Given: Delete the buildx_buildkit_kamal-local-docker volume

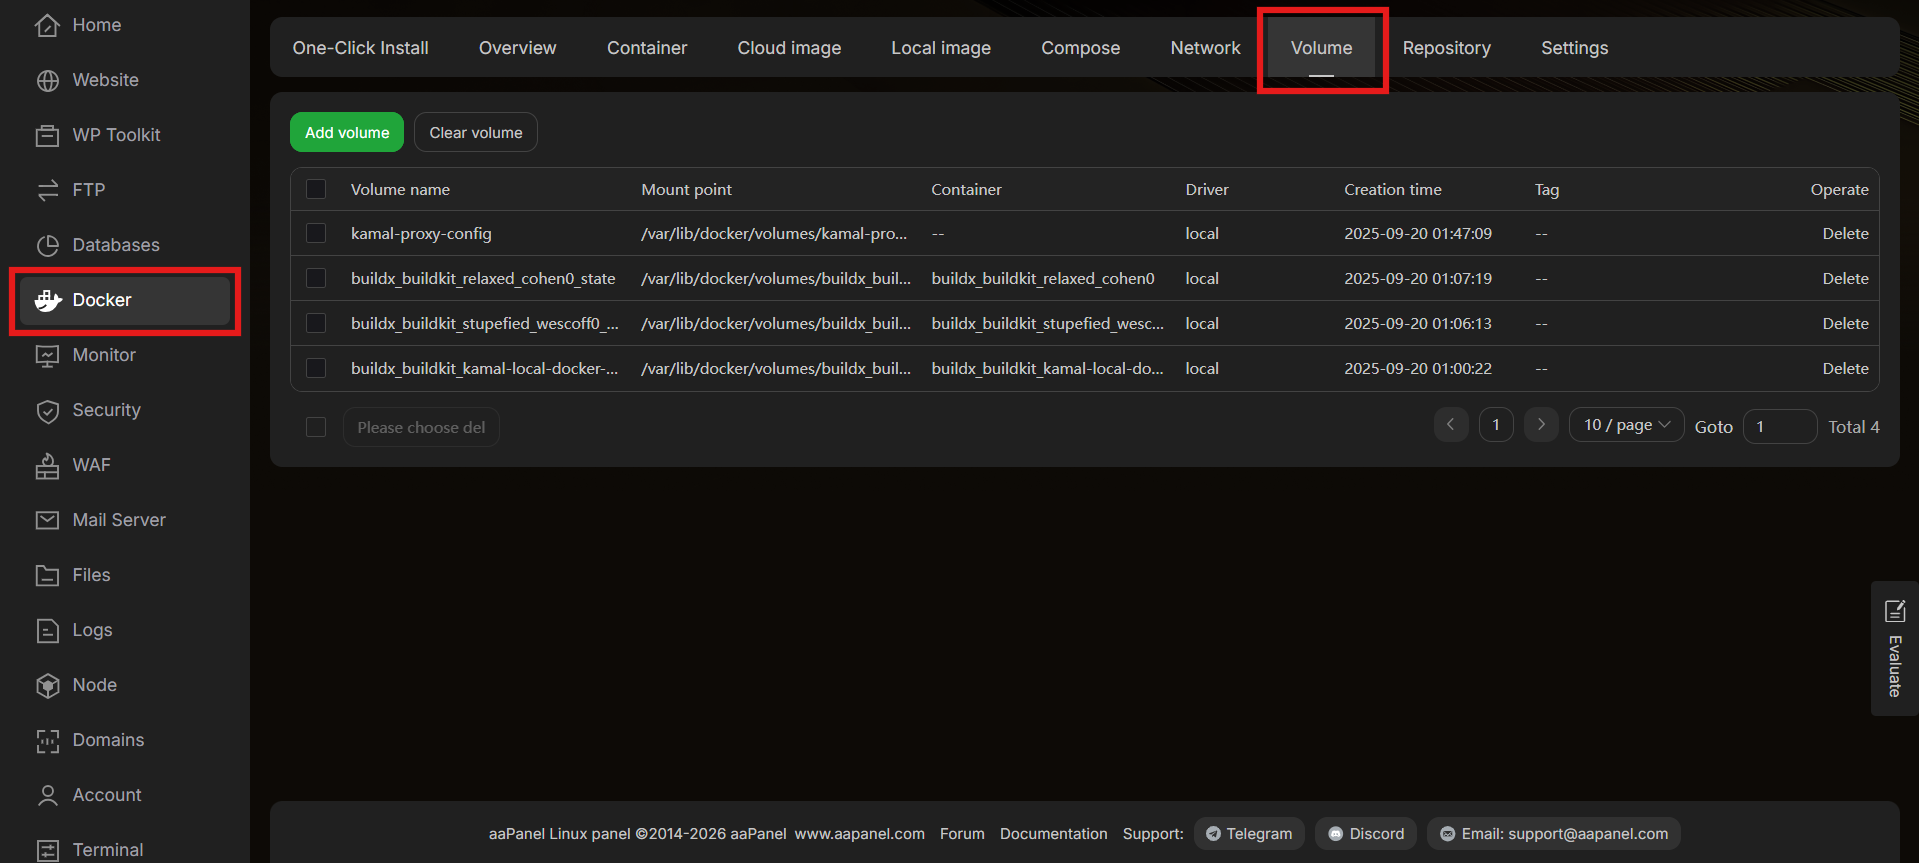Looking at the screenshot, I should (1845, 368).
